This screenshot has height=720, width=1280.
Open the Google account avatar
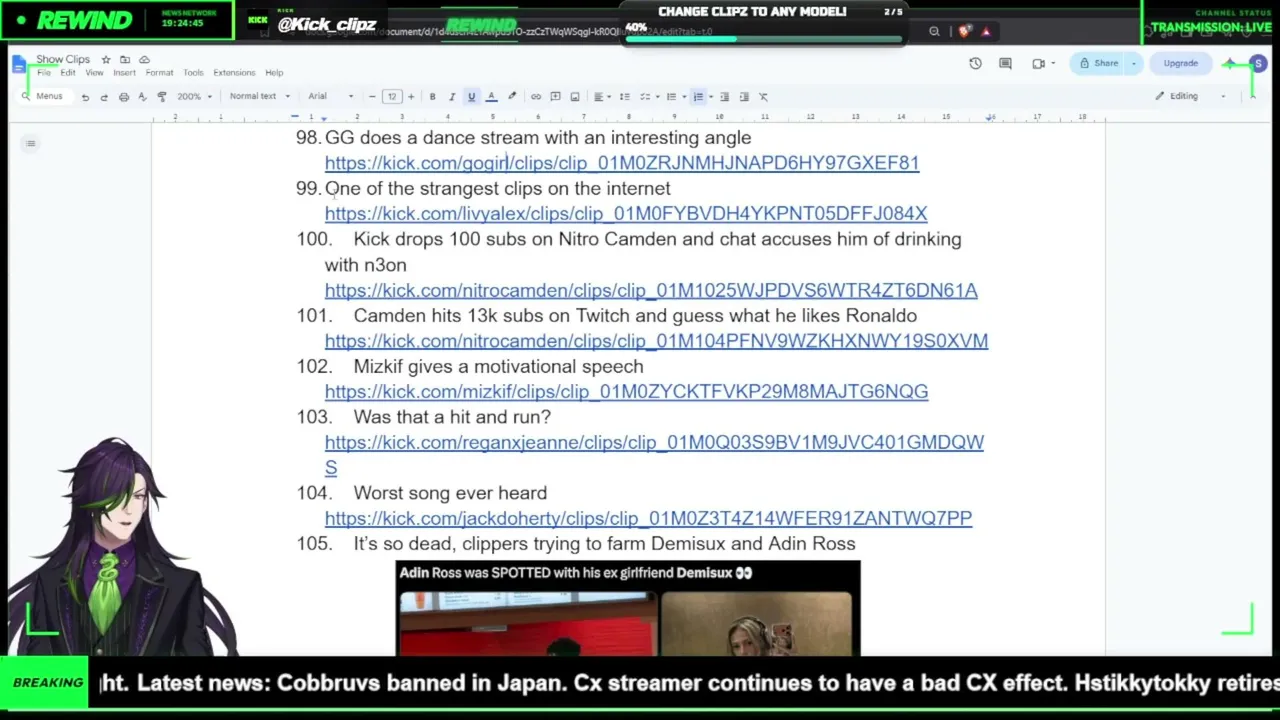pos(1258,64)
